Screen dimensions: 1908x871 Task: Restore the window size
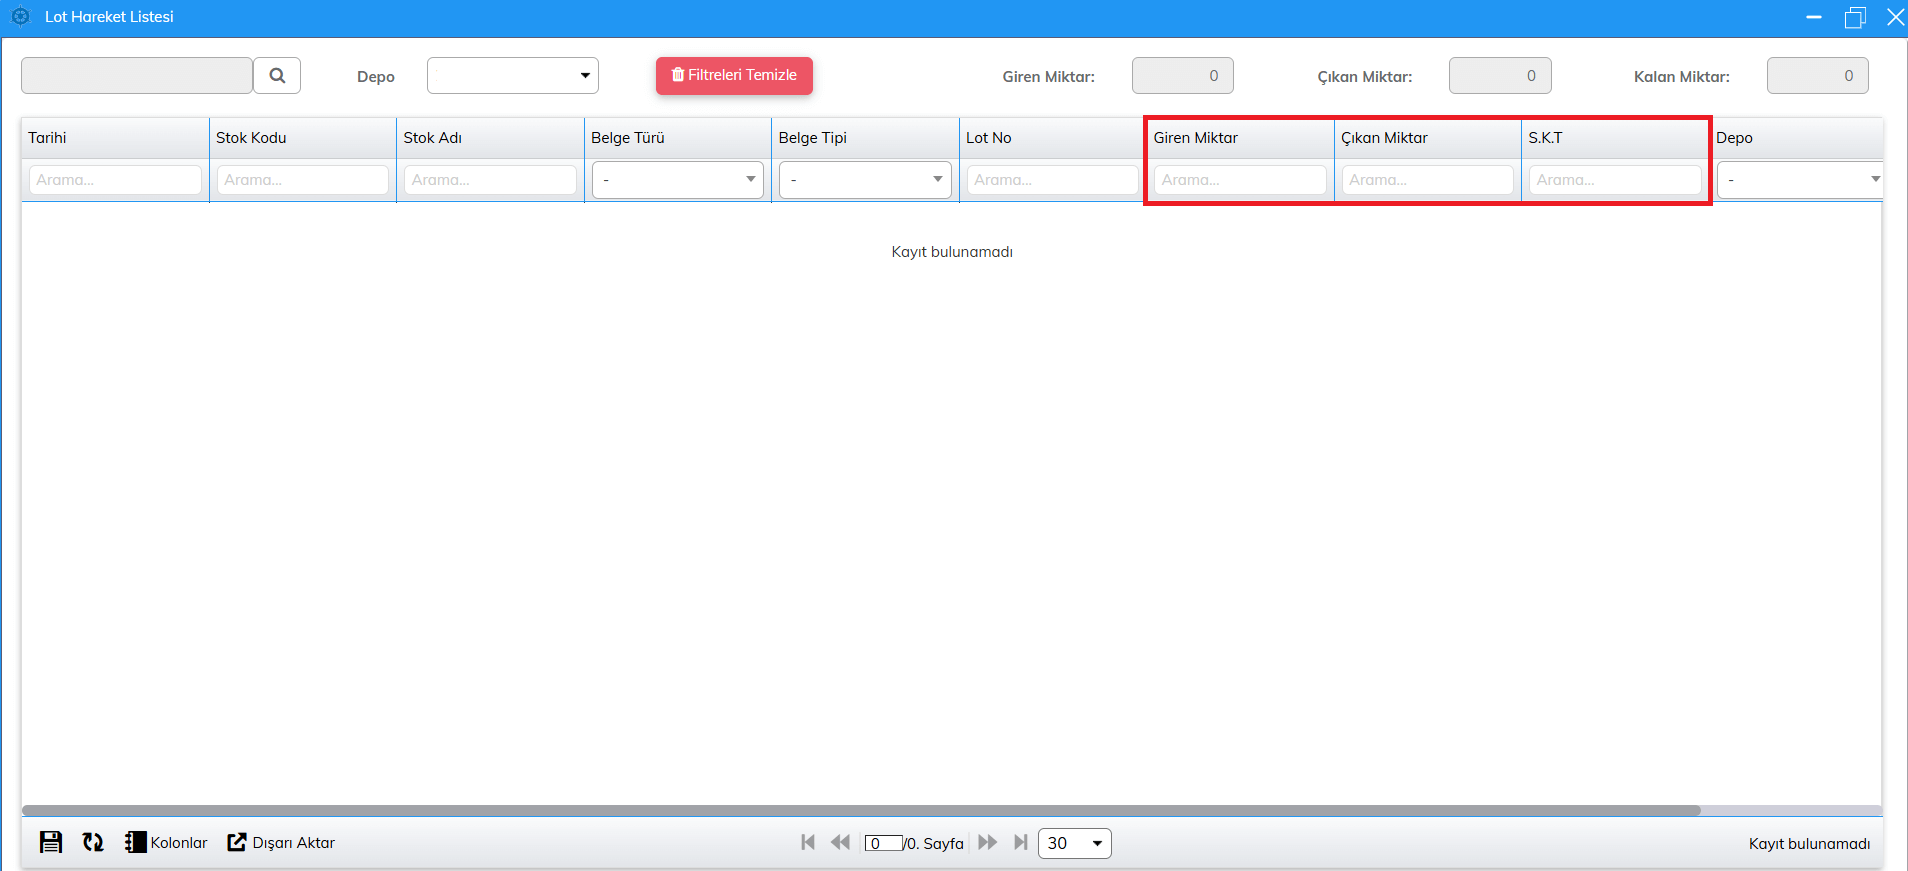(x=1855, y=17)
